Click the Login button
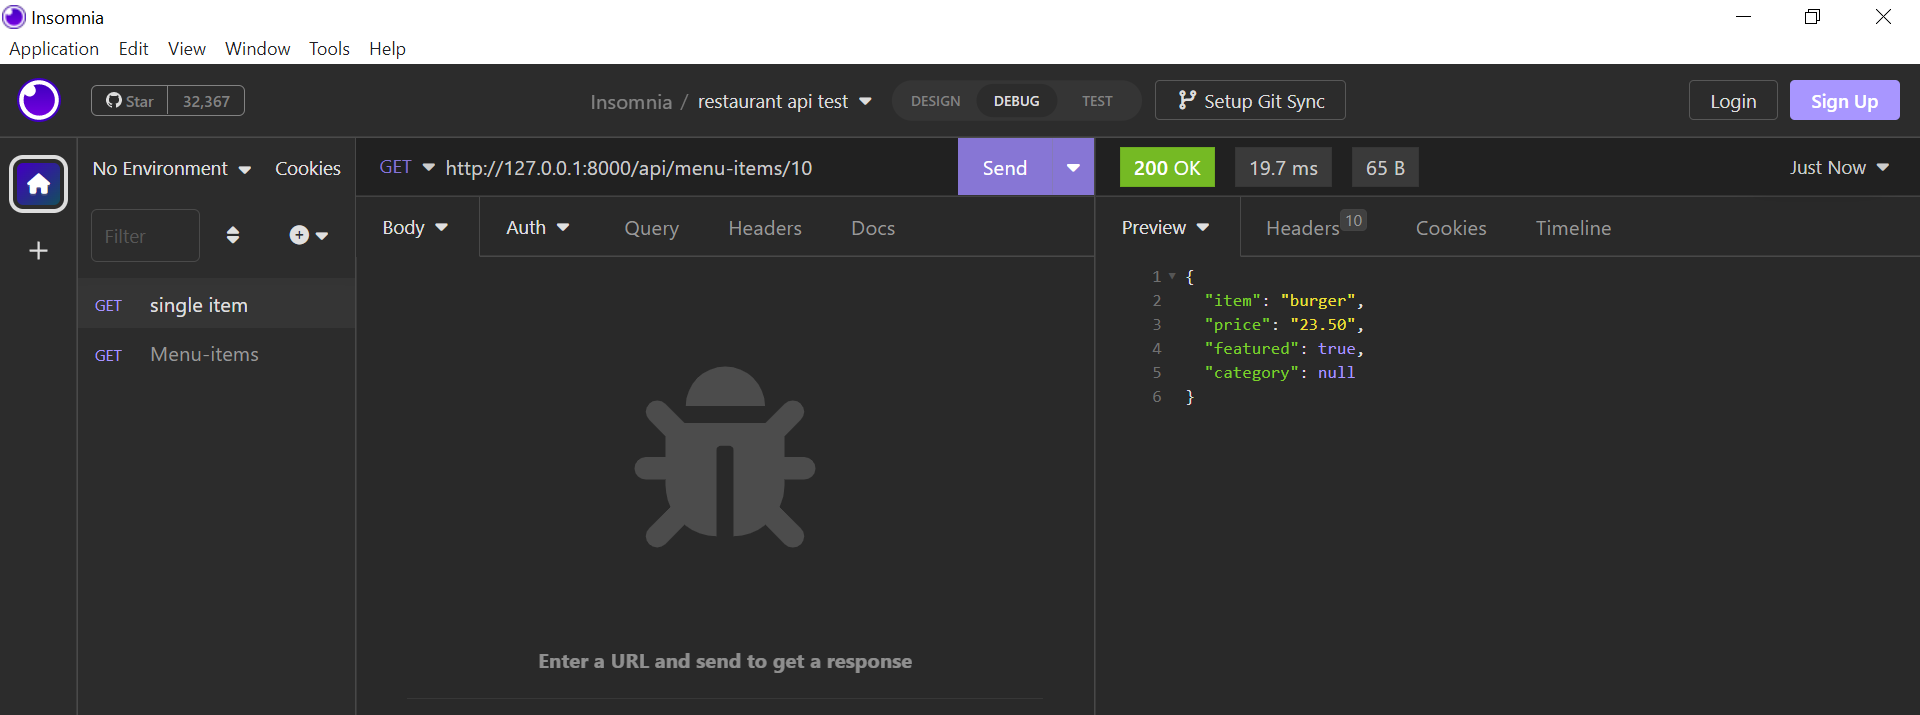 tap(1733, 101)
